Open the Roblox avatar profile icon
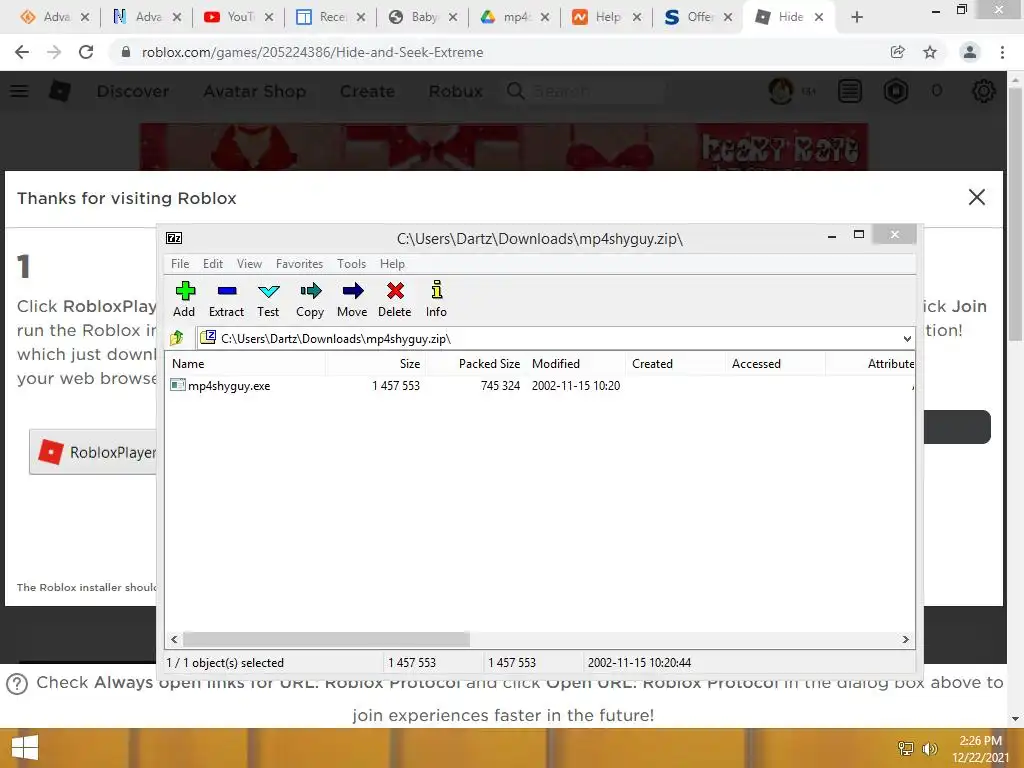 781,91
